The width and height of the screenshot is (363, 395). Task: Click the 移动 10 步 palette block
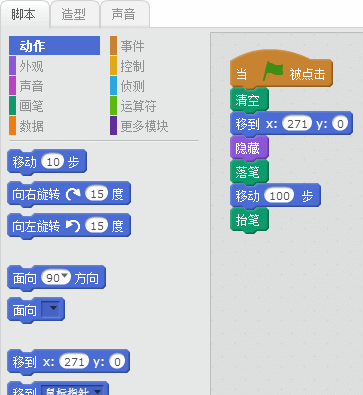tap(47, 162)
